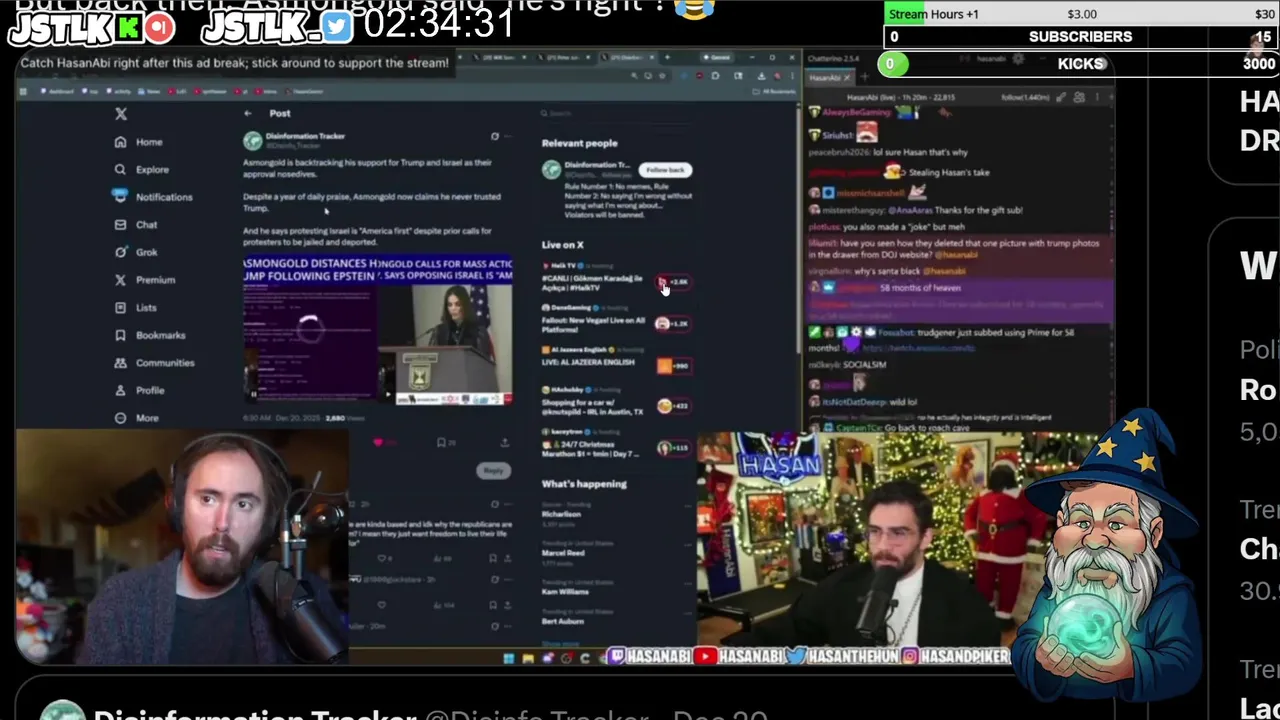Click the Windows Start button
Viewport: 1280px width, 720px height.
pos(508,658)
